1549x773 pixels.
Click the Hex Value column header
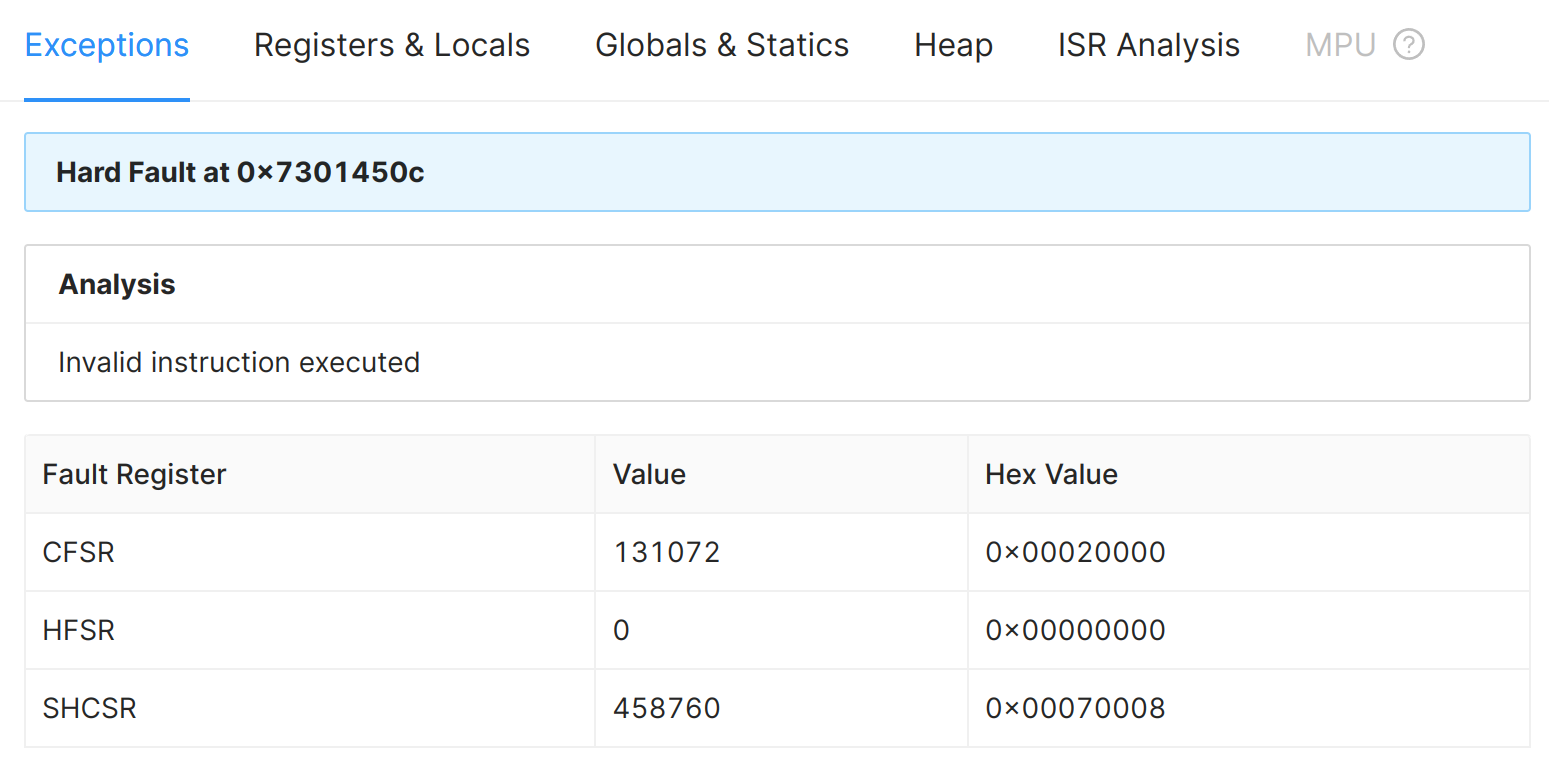(x=1051, y=474)
